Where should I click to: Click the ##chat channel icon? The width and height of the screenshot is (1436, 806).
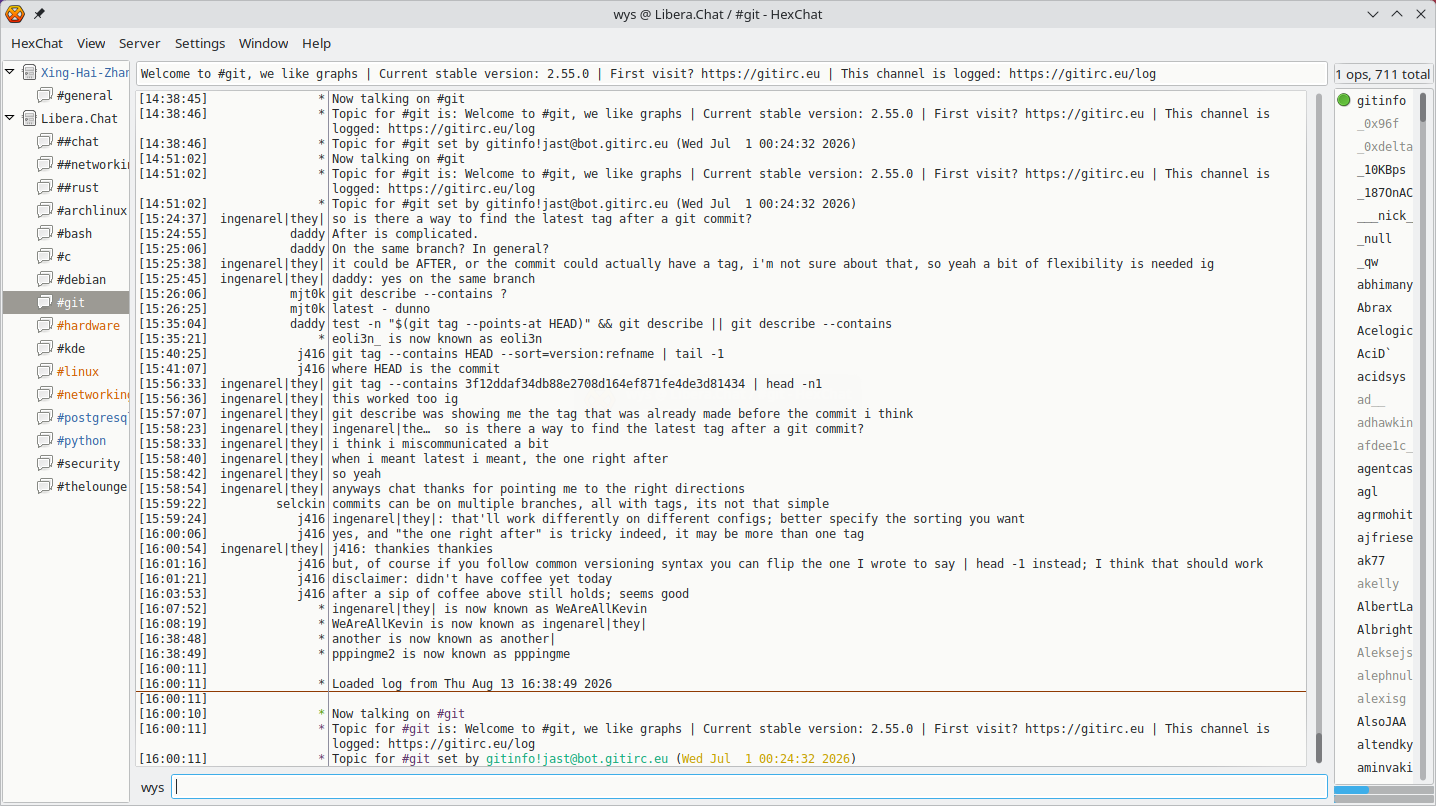(44, 141)
